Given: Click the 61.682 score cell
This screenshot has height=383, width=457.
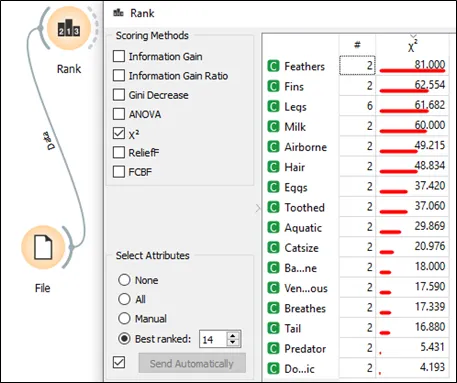Looking at the screenshot, I should (x=412, y=106).
